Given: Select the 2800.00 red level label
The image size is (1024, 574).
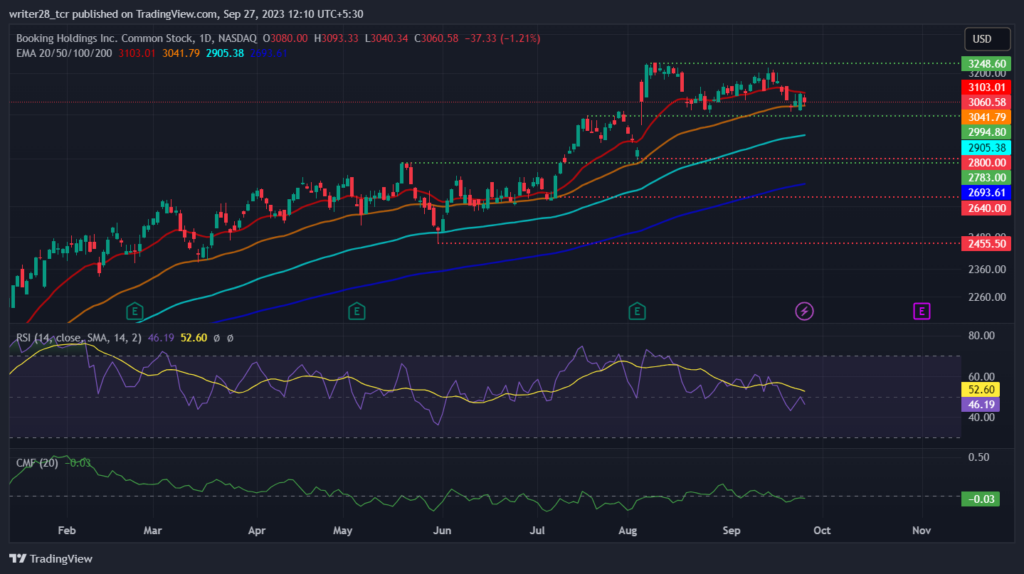Looking at the screenshot, I should point(986,163).
